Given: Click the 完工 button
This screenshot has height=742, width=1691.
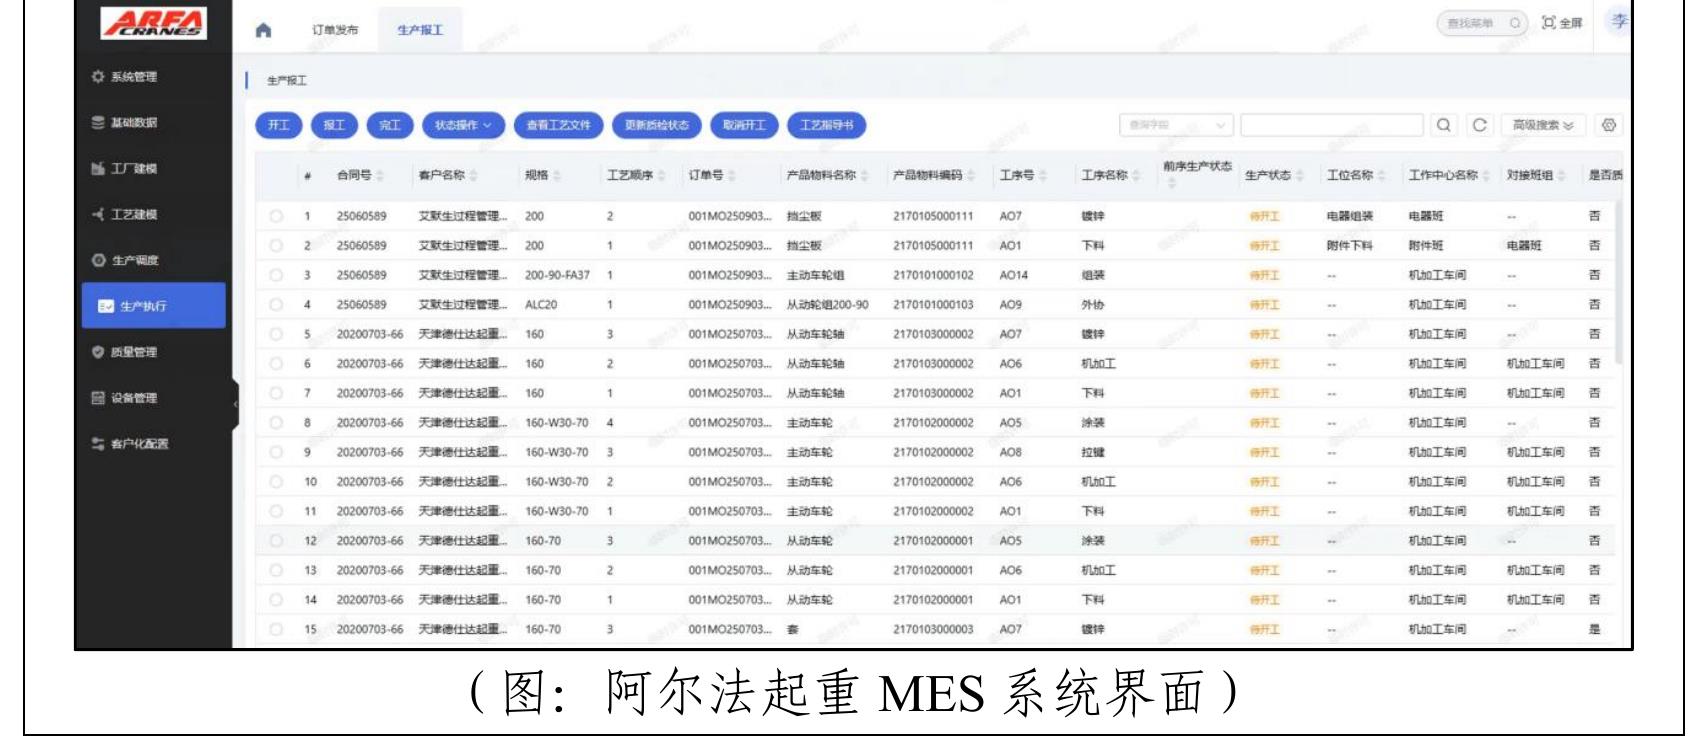Looking at the screenshot, I should click(389, 125).
